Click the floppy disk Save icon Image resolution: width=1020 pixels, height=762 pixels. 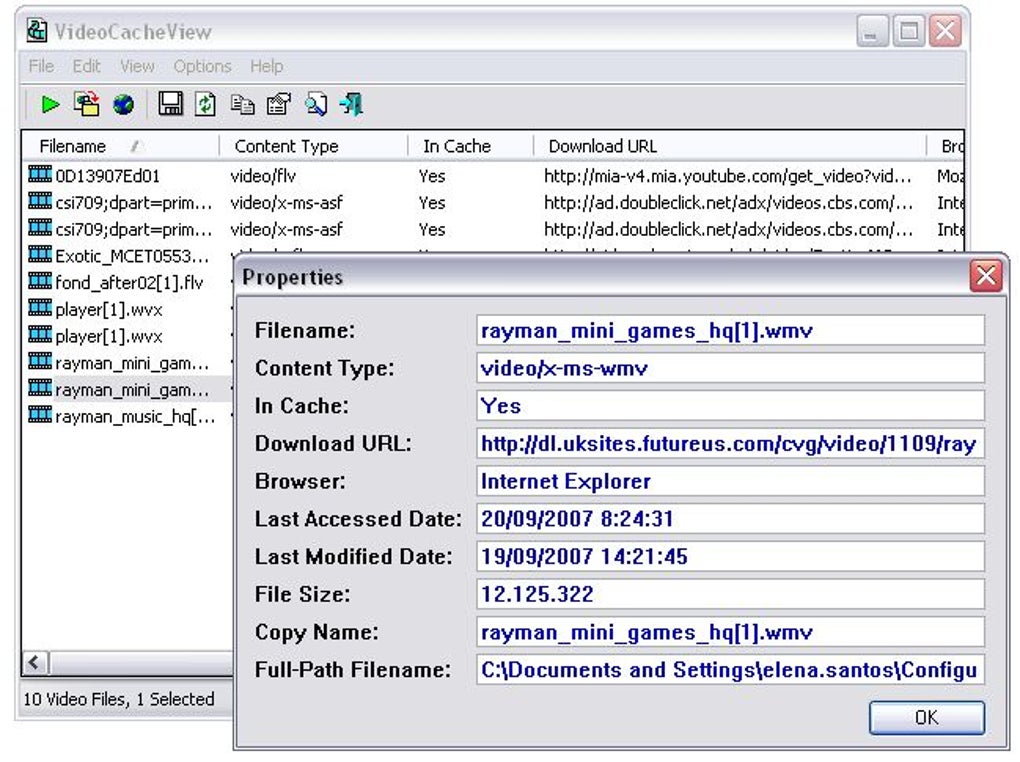click(x=170, y=103)
